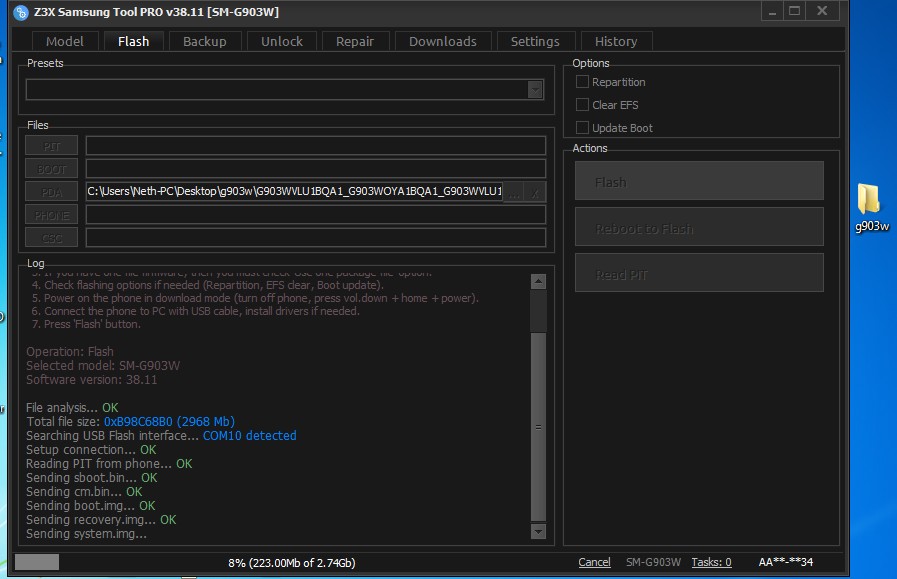897x579 pixels.
Task: Click the log scrollbar down arrow
Action: click(538, 532)
